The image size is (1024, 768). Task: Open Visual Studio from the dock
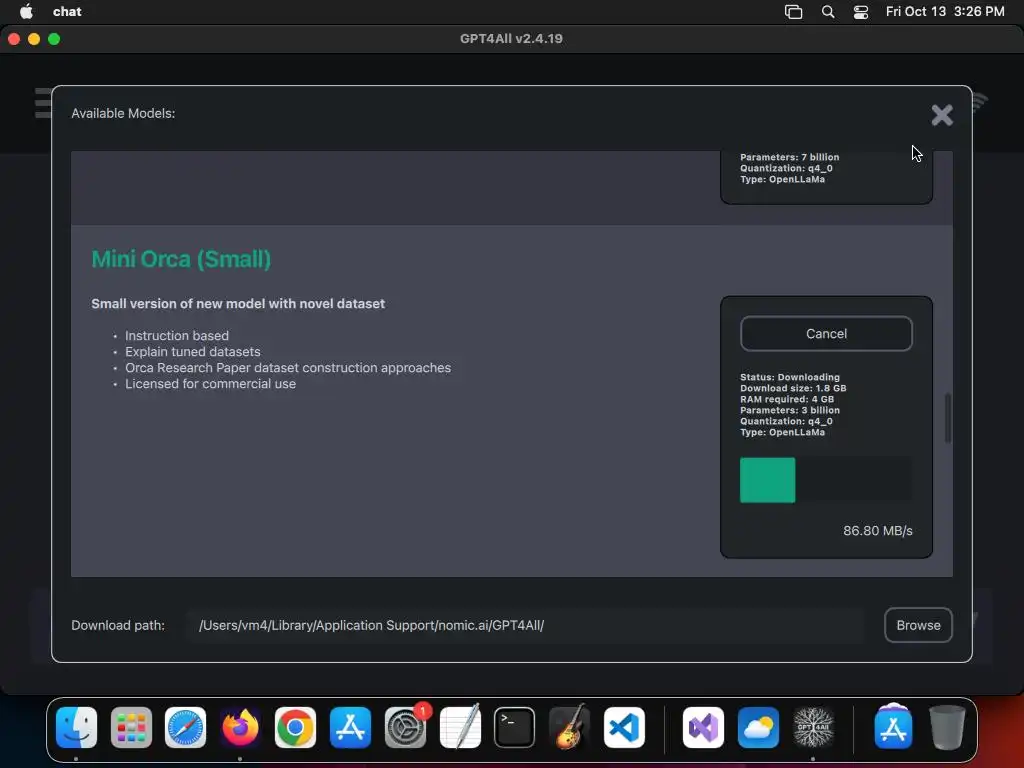click(x=703, y=727)
